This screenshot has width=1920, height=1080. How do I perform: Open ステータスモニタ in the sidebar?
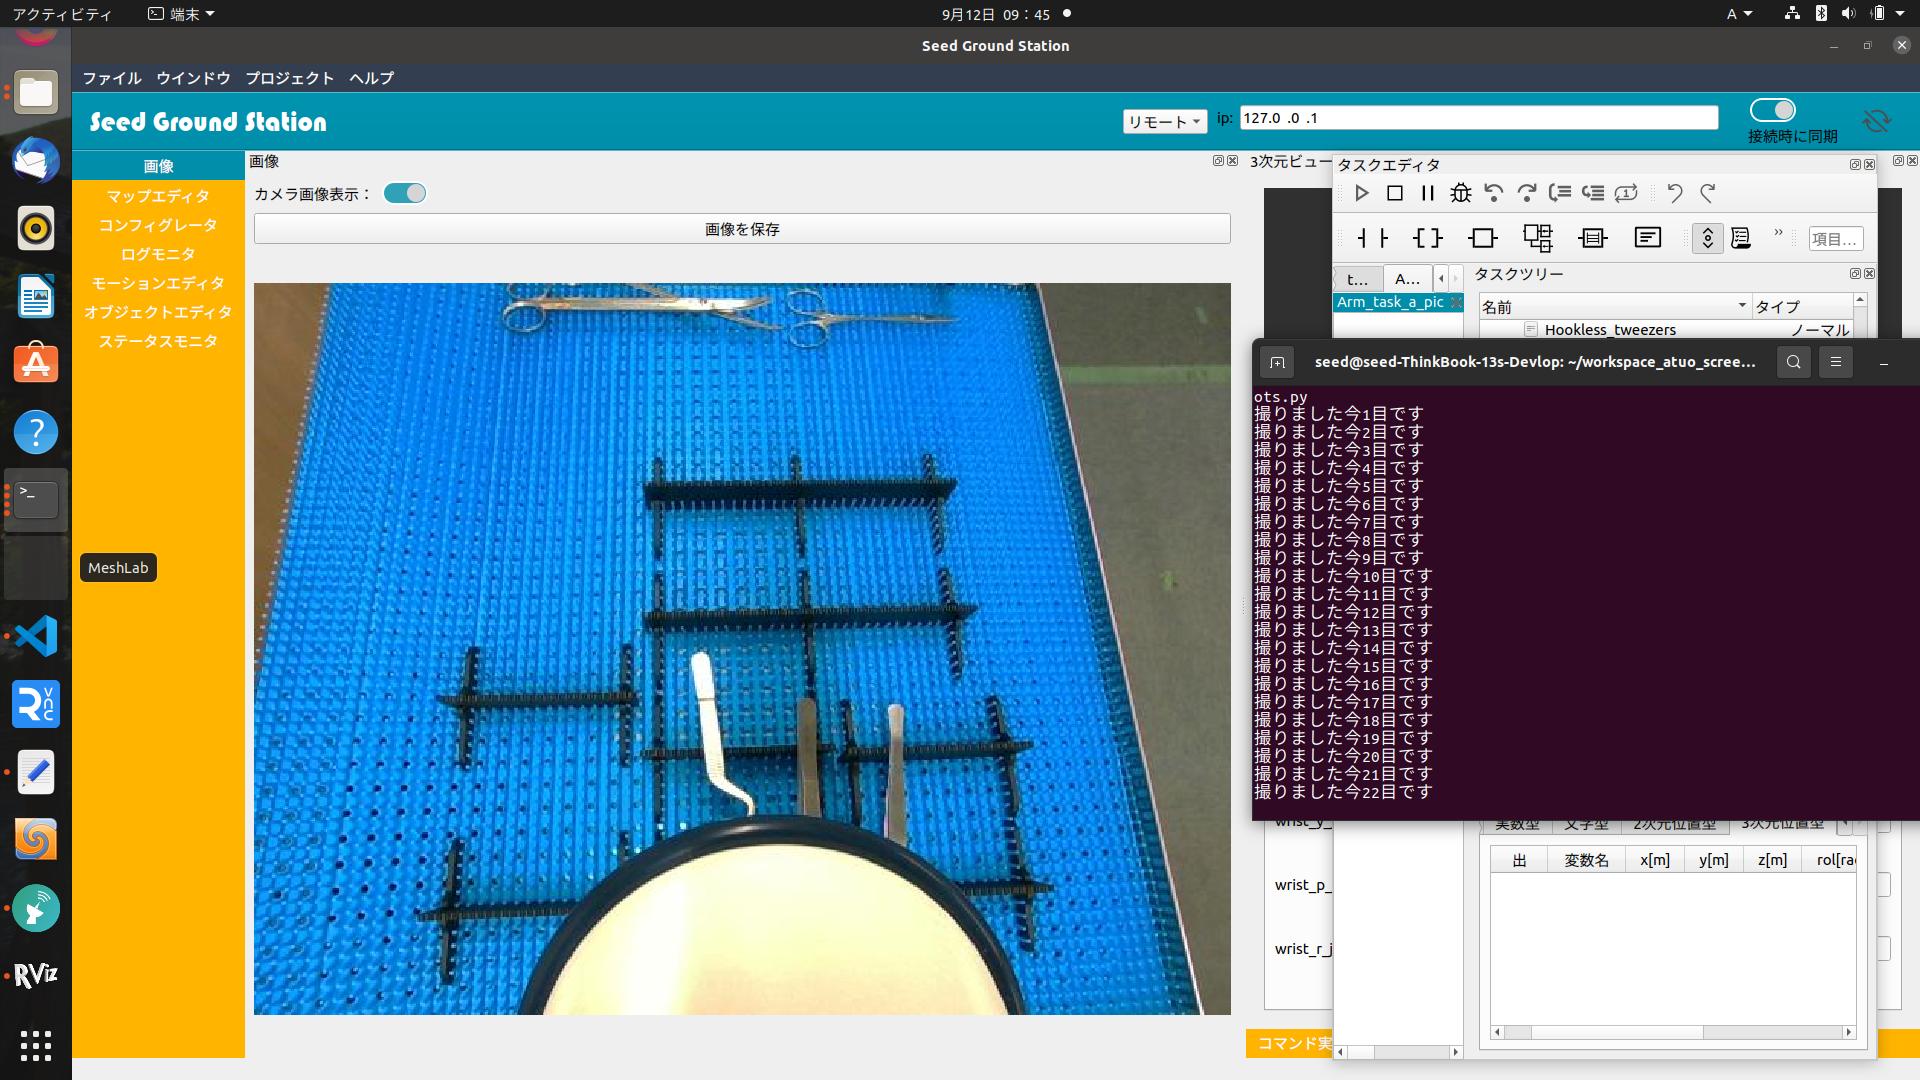pos(158,341)
